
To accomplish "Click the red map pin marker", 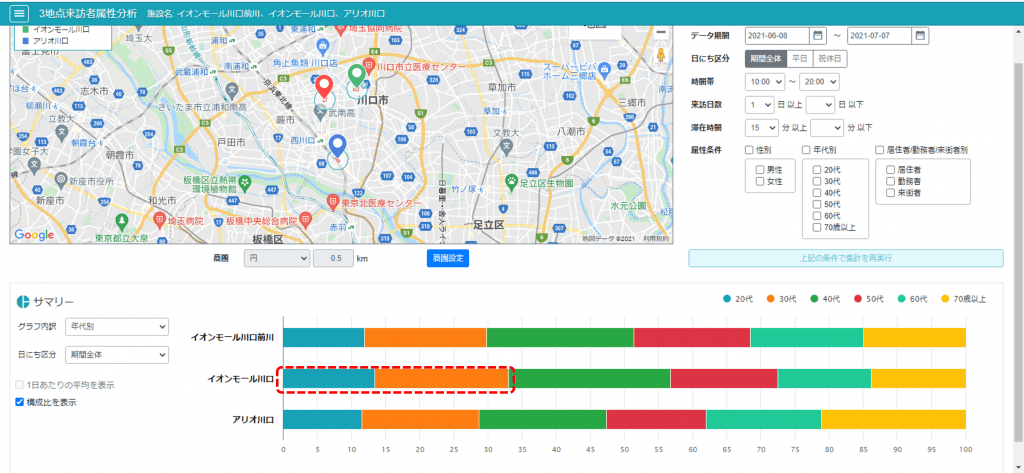I will (x=324, y=87).
